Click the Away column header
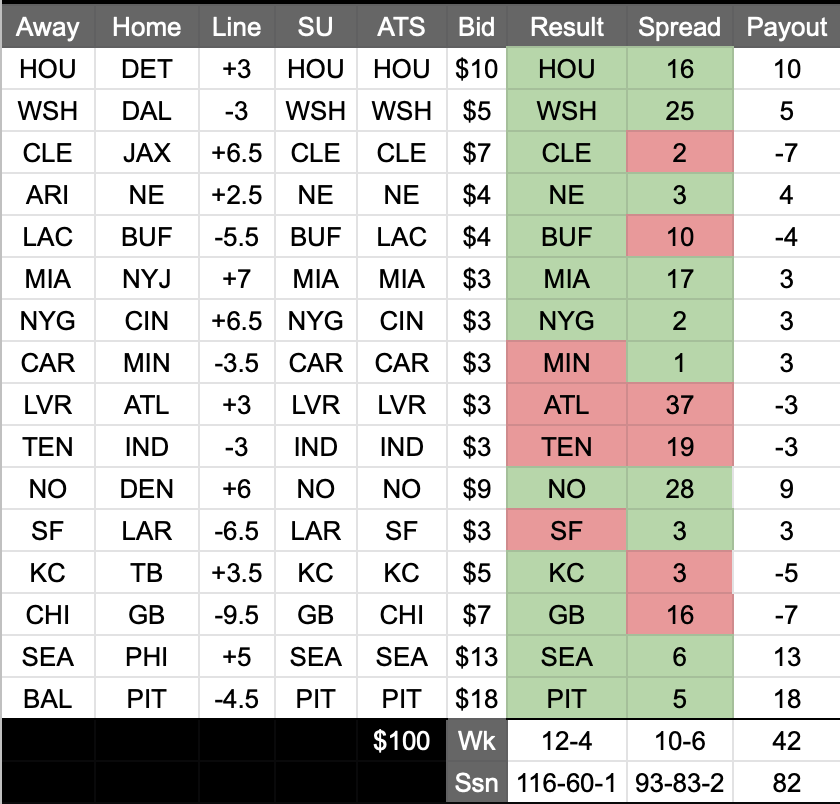840x804 pixels. tap(47, 27)
